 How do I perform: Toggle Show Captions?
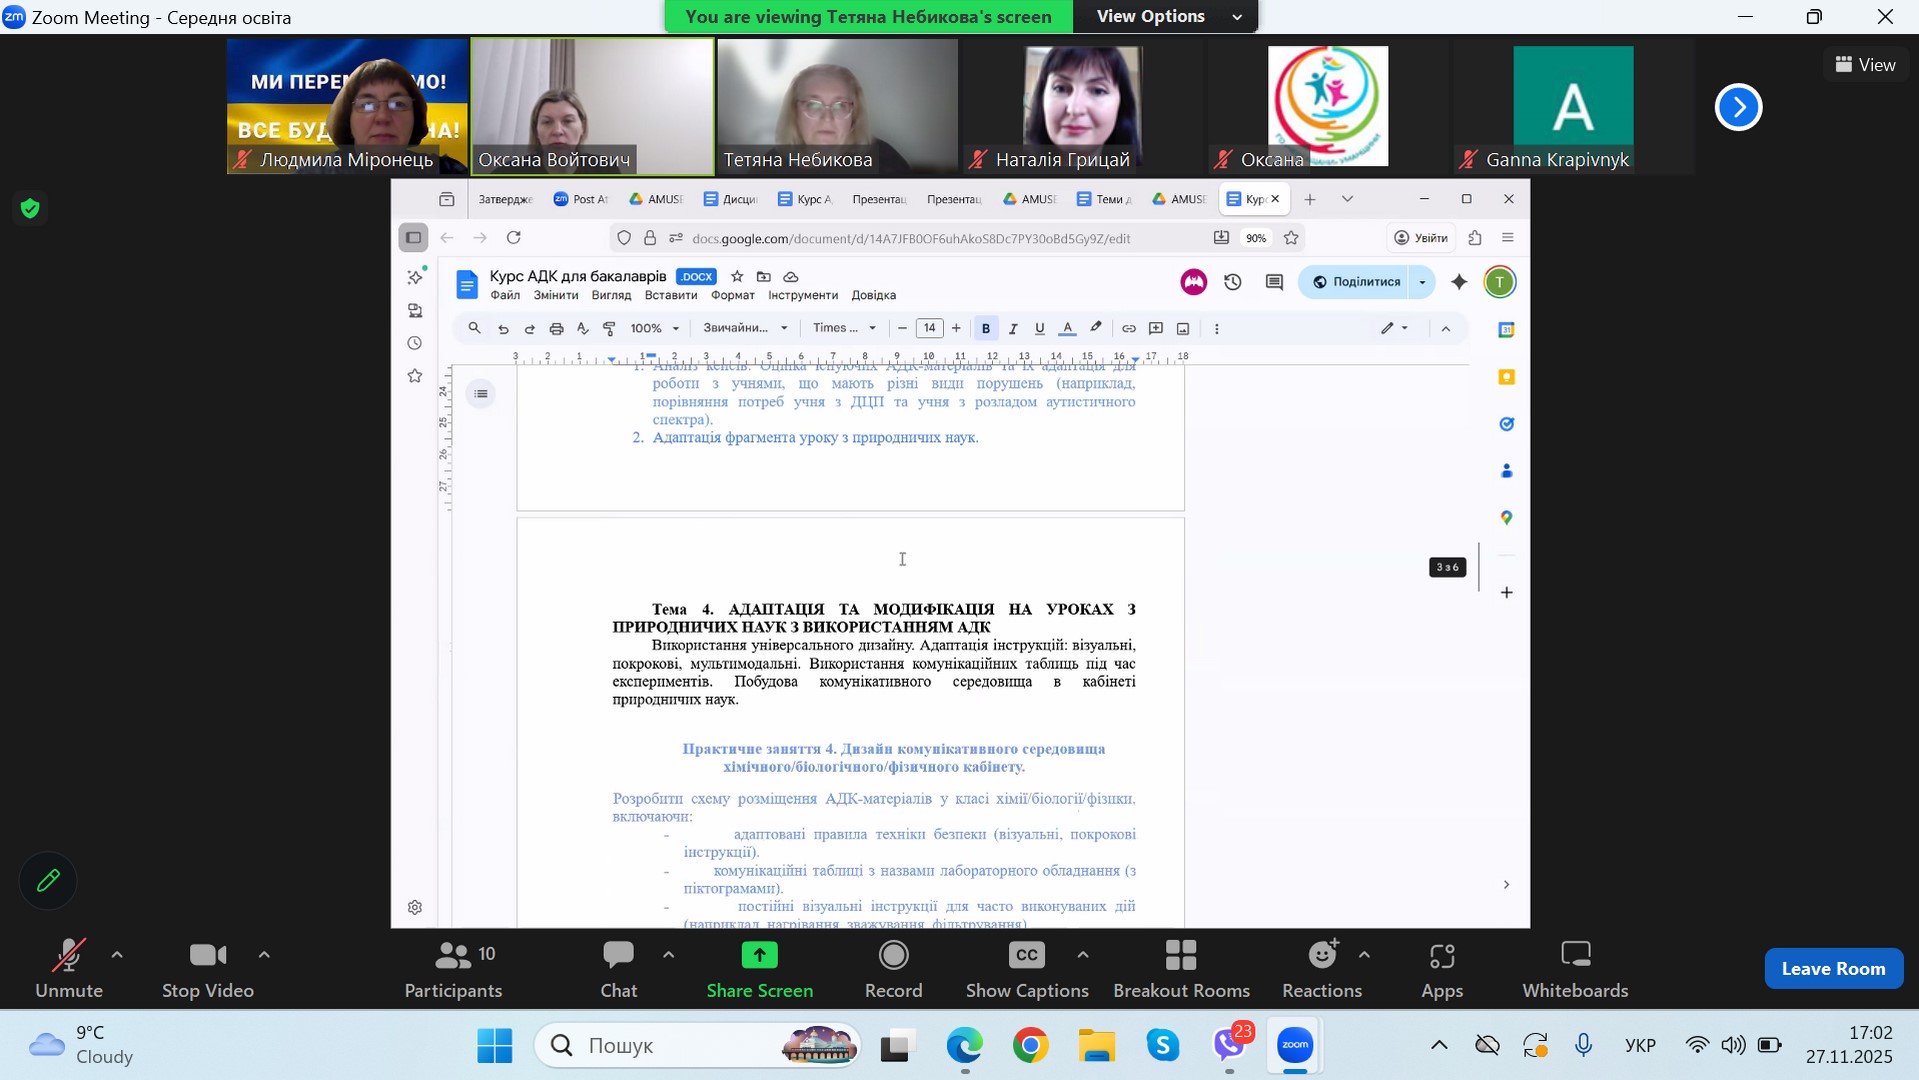(1027, 968)
